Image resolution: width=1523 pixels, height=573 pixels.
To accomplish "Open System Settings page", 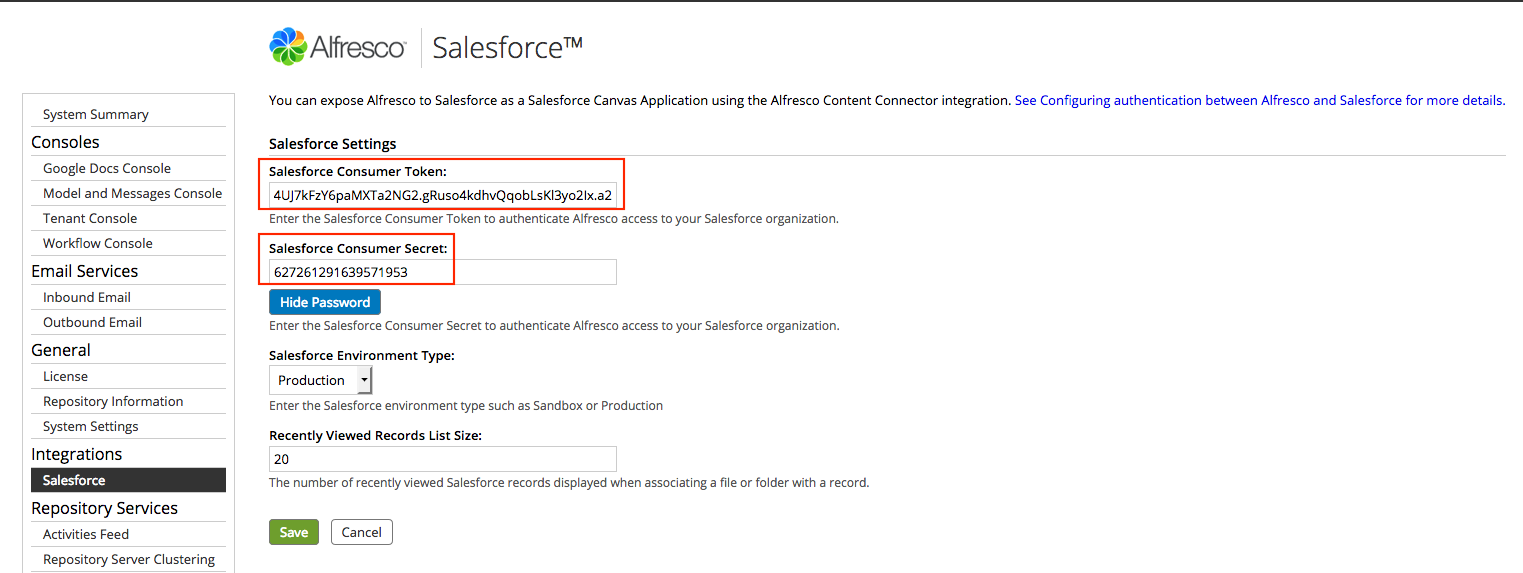I will pyautogui.click(x=91, y=426).
